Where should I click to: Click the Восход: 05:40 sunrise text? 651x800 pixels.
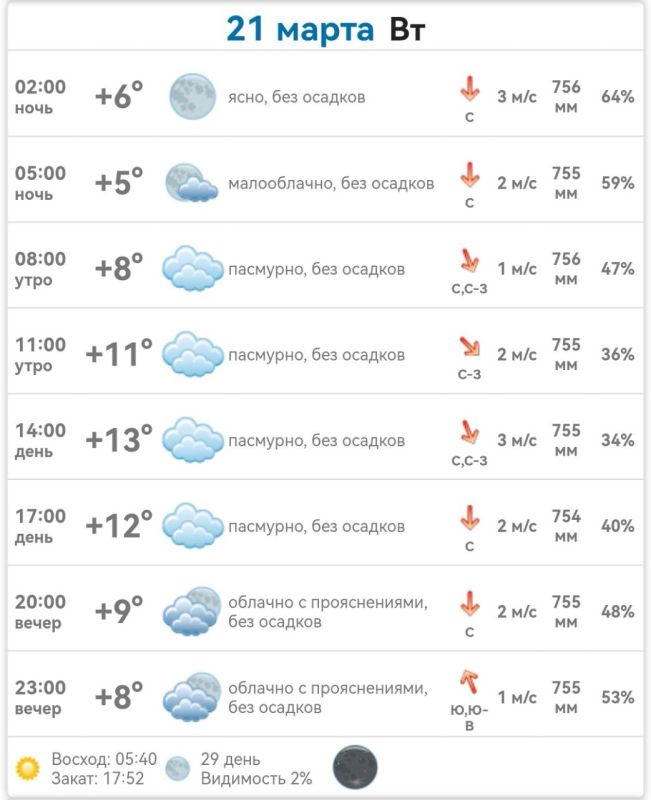[x=104, y=759]
